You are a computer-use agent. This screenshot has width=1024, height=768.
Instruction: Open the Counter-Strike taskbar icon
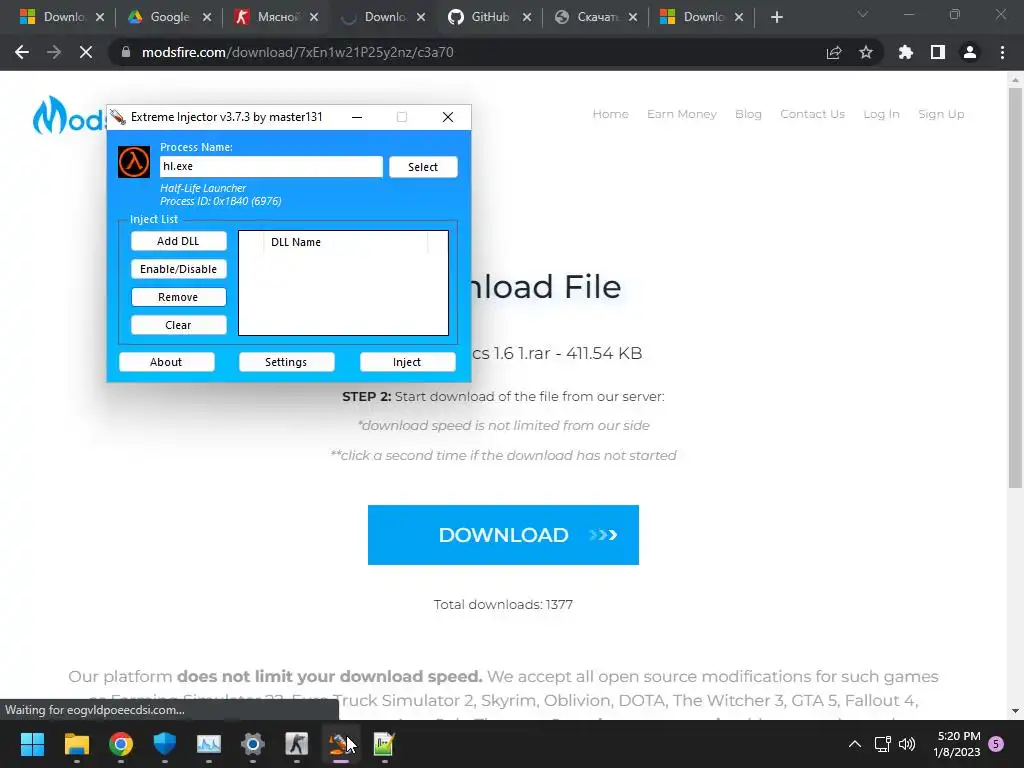(x=296, y=744)
